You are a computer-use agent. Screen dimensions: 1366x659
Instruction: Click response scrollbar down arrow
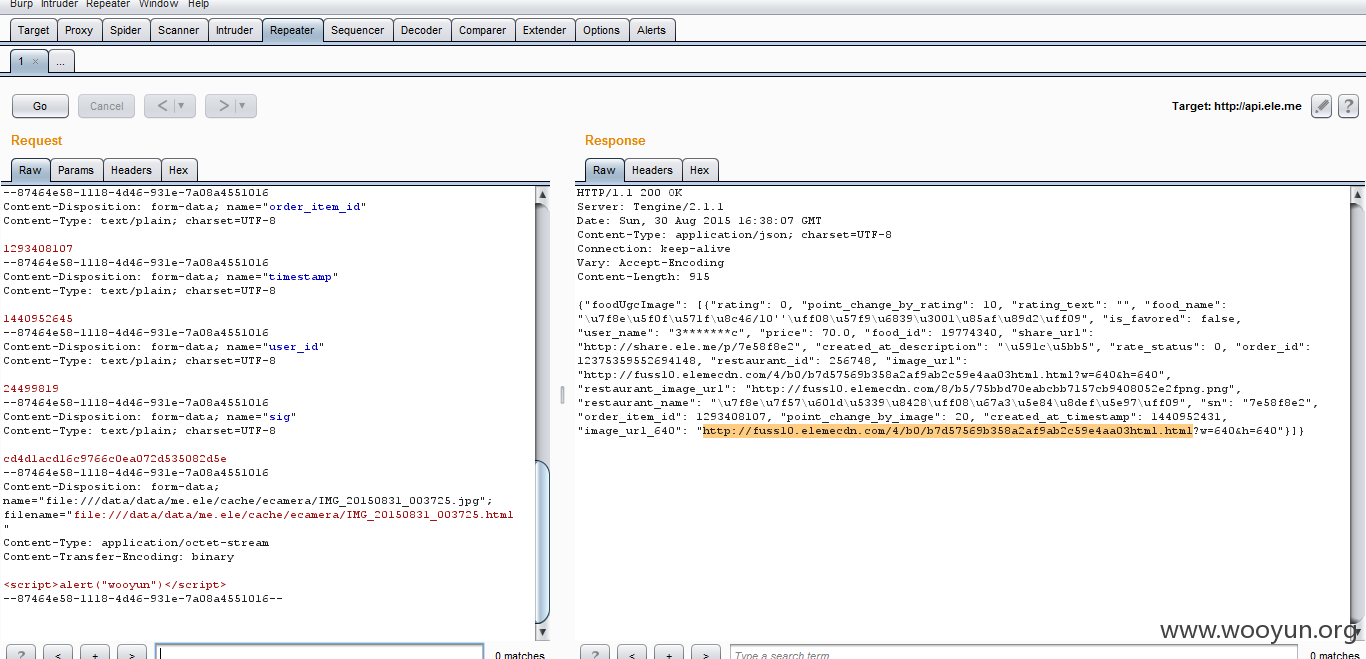pos(1358,632)
